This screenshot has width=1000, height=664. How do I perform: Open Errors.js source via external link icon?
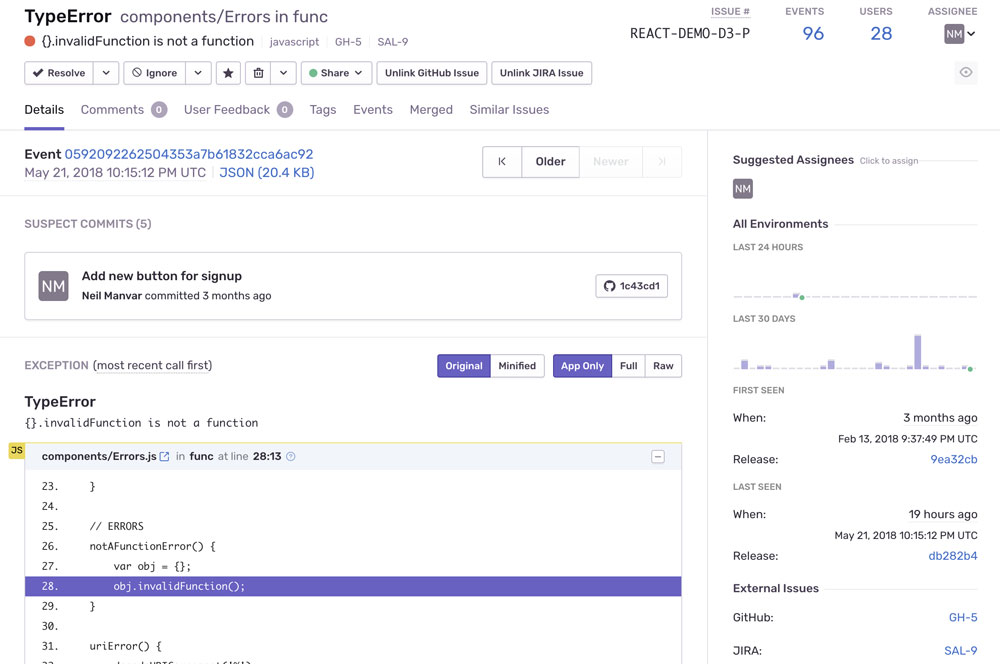coord(165,457)
